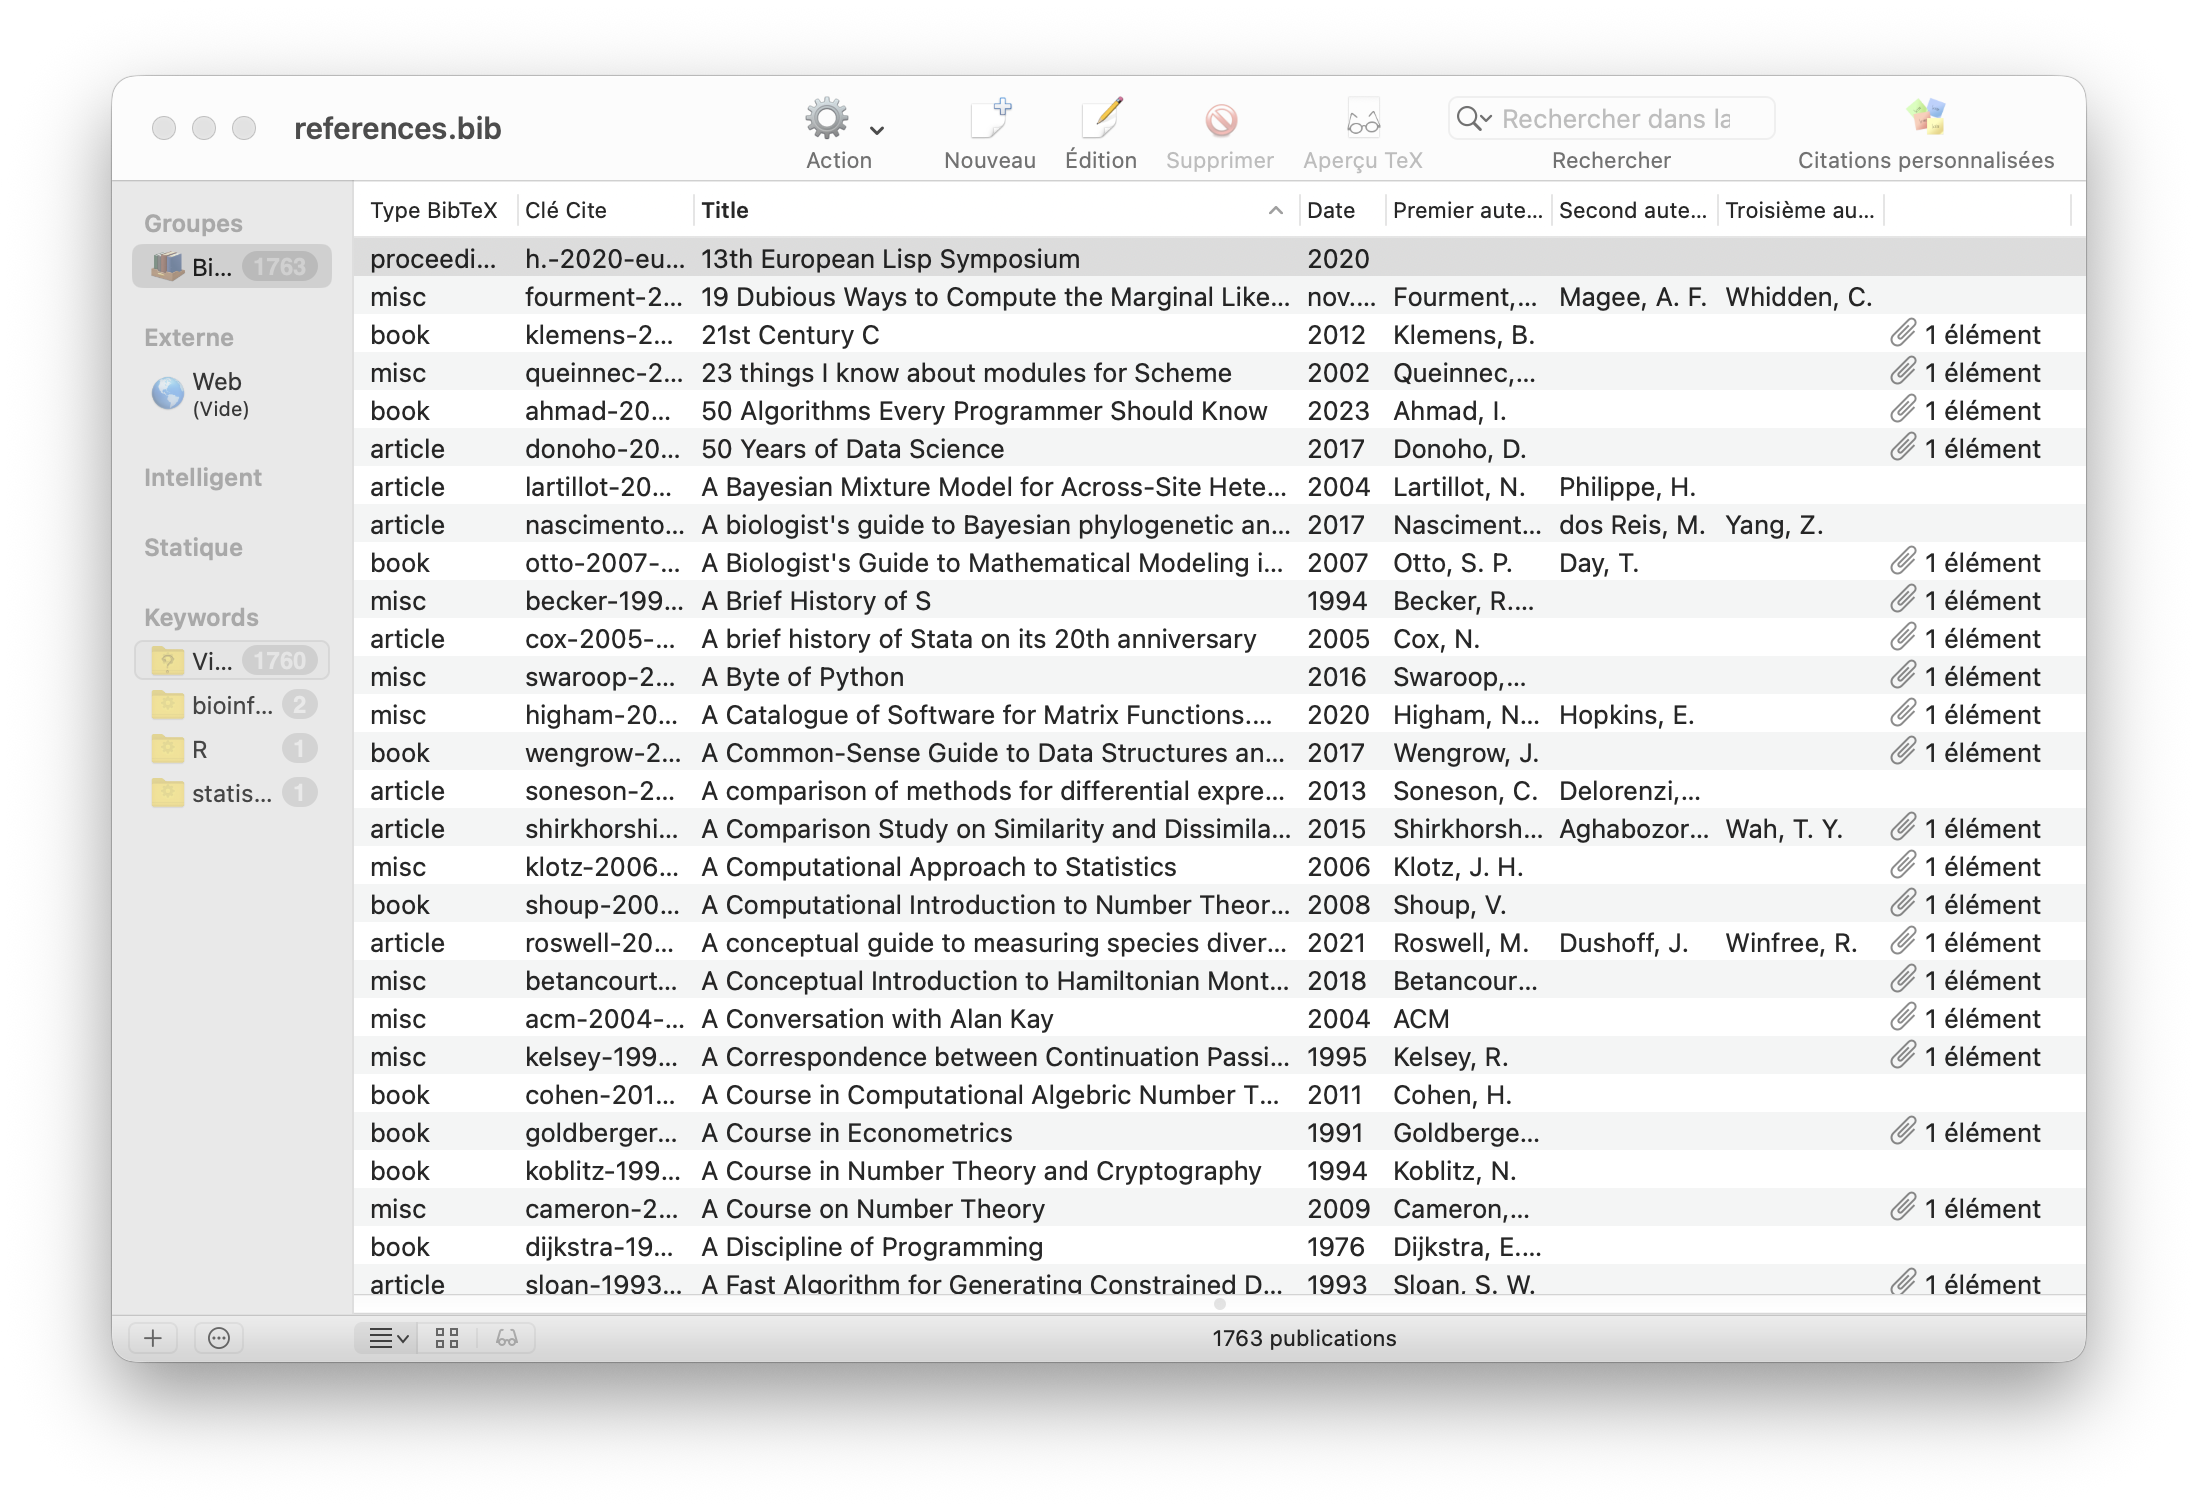Click second author cell Philippe, H.
The image size is (2198, 1510).
click(x=1627, y=487)
